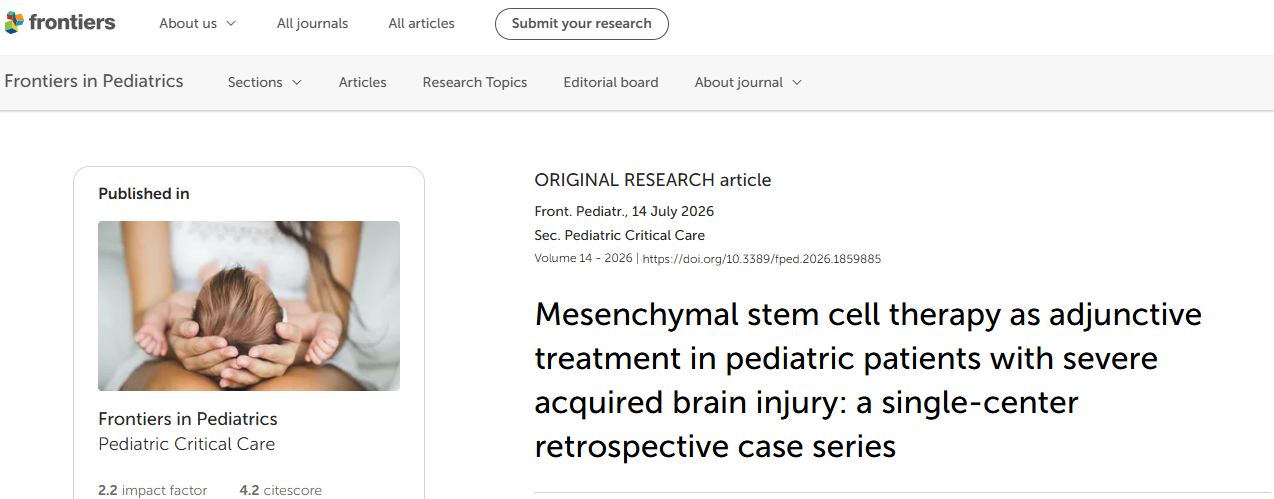Select the Articles tab
The image size is (1274, 499).
pyautogui.click(x=362, y=82)
